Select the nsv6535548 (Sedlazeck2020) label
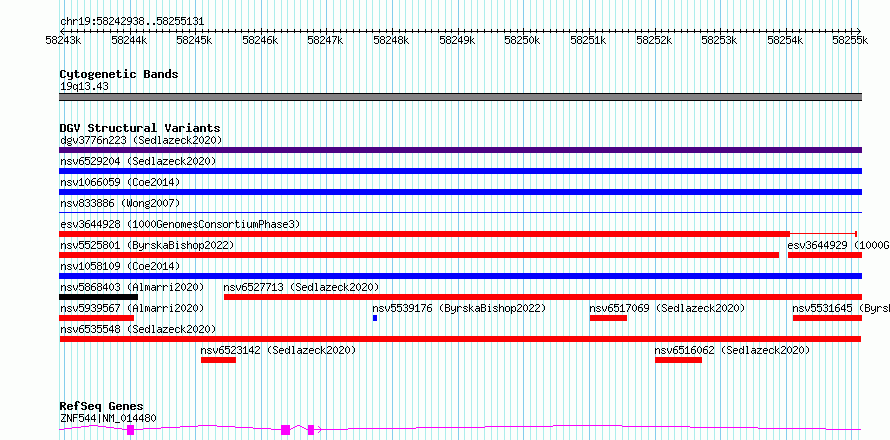This screenshot has height=440, width=890. pos(138,329)
